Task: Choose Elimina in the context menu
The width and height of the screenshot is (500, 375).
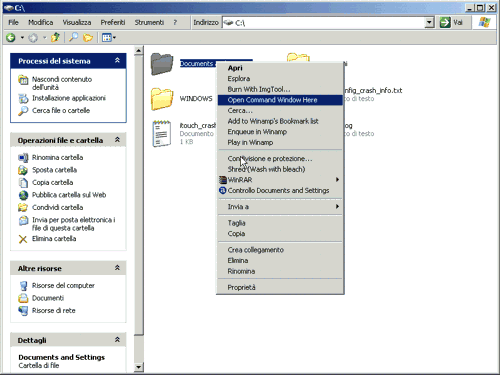Action: click(280, 260)
